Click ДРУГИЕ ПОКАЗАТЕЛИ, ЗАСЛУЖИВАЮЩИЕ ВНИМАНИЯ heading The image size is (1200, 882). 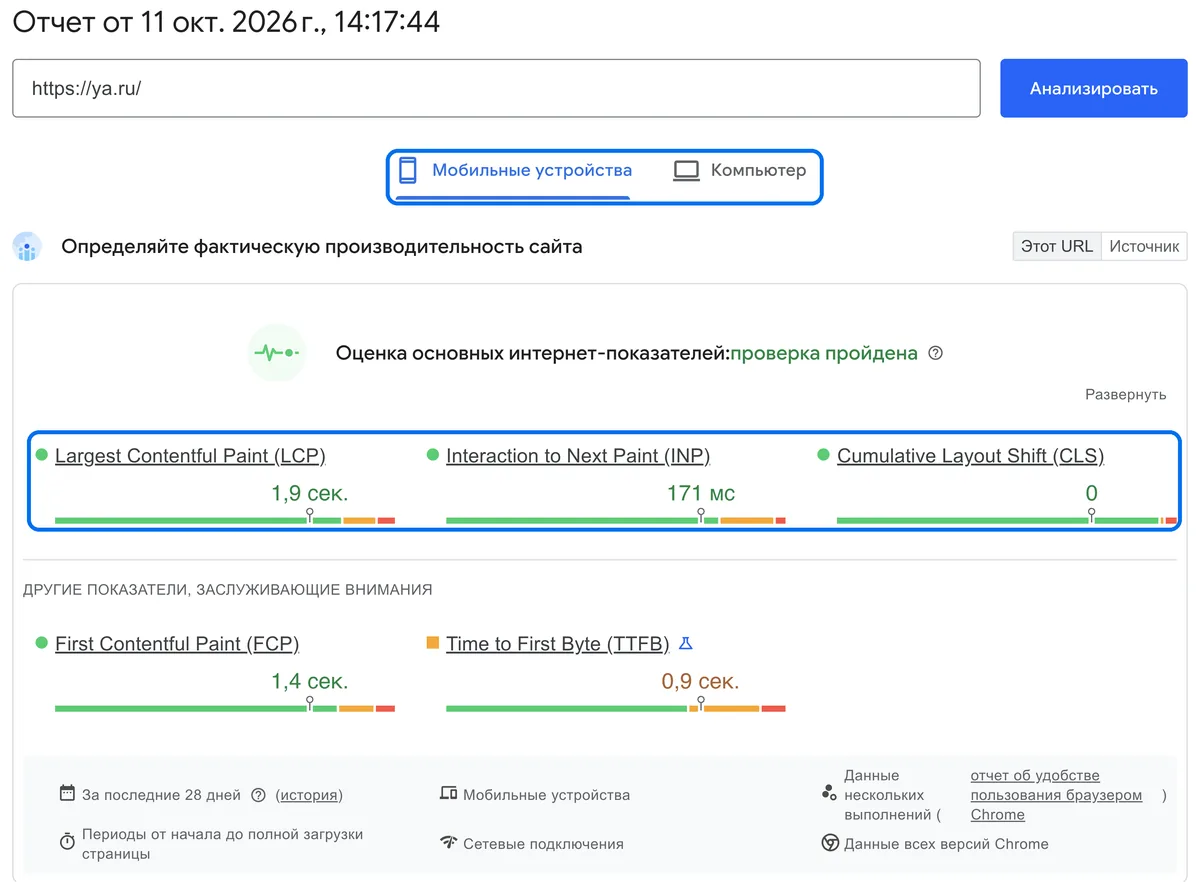coord(228,590)
